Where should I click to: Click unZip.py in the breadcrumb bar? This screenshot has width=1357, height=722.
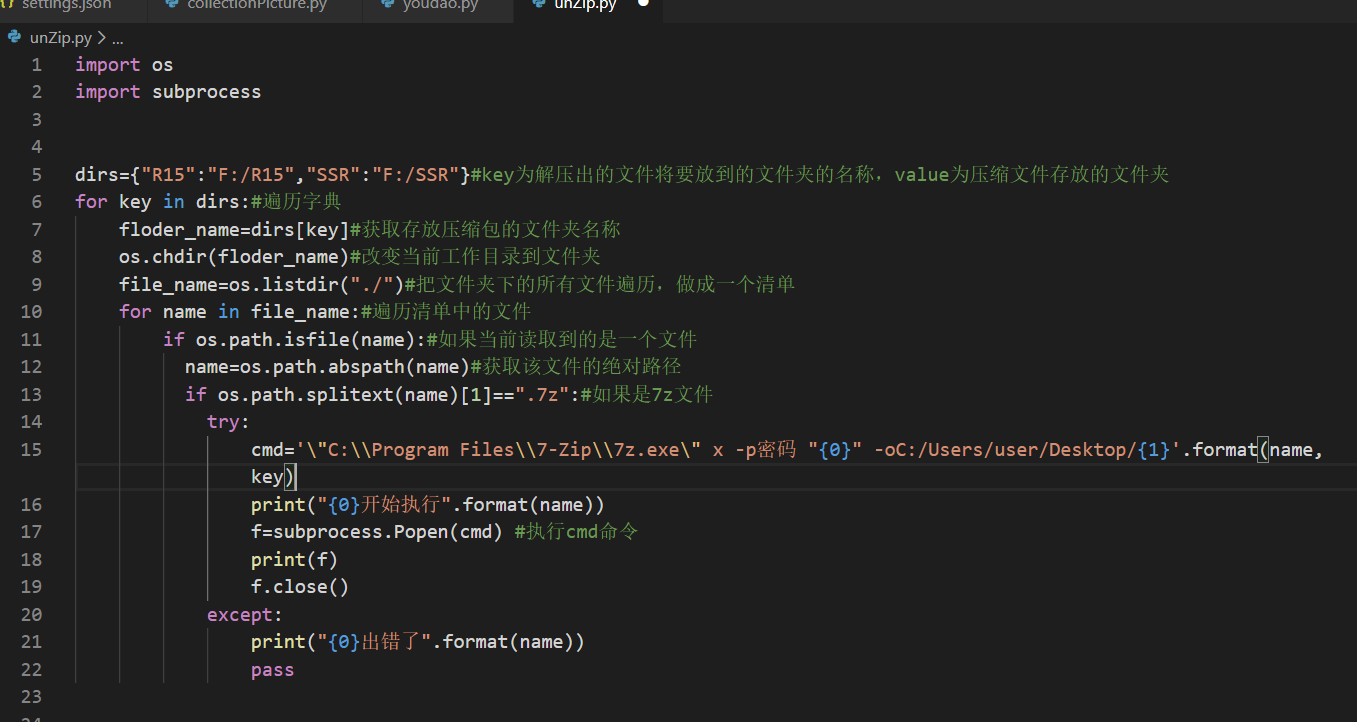(60, 38)
